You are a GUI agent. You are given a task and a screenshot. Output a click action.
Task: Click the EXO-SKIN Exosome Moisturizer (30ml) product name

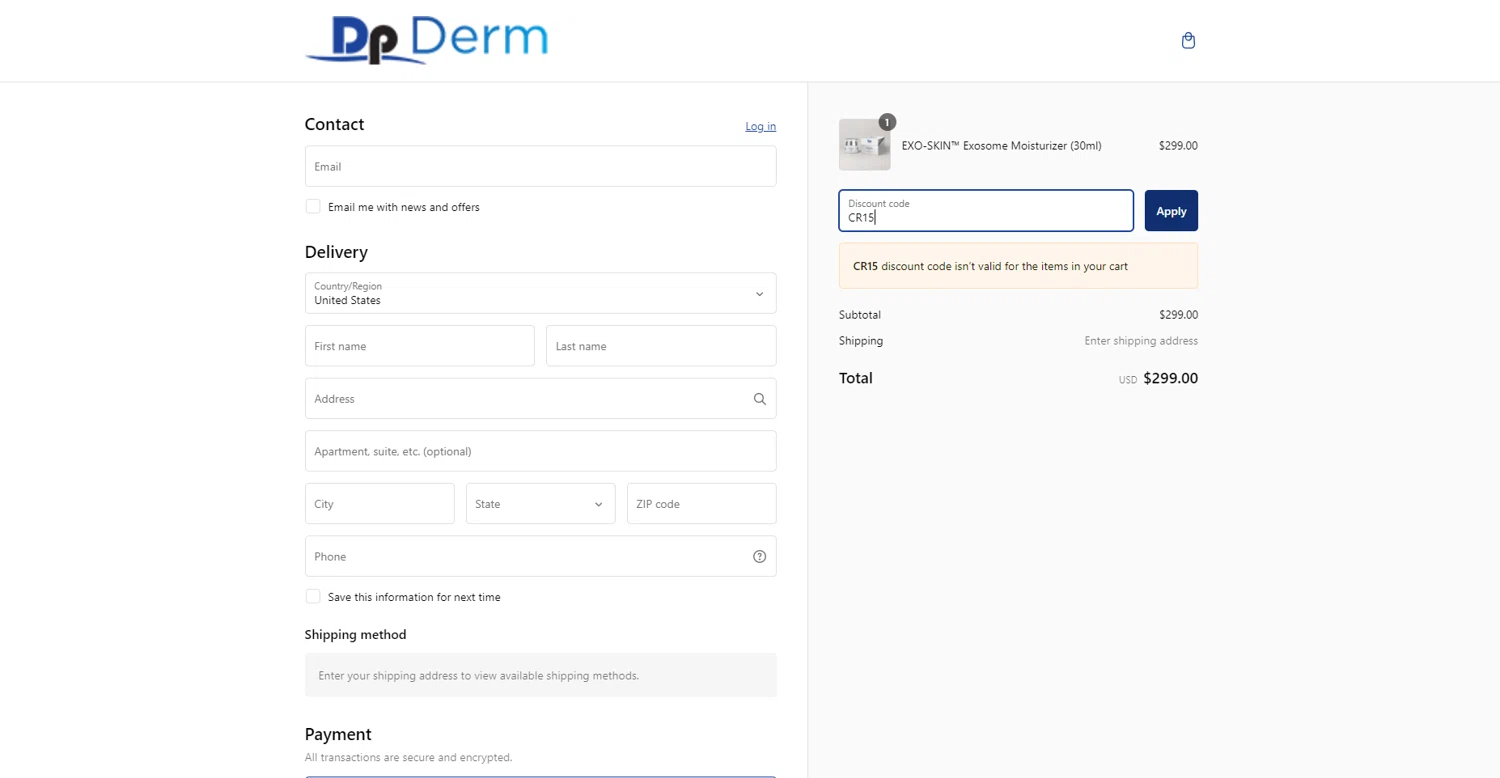pyautogui.click(x=1002, y=146)
